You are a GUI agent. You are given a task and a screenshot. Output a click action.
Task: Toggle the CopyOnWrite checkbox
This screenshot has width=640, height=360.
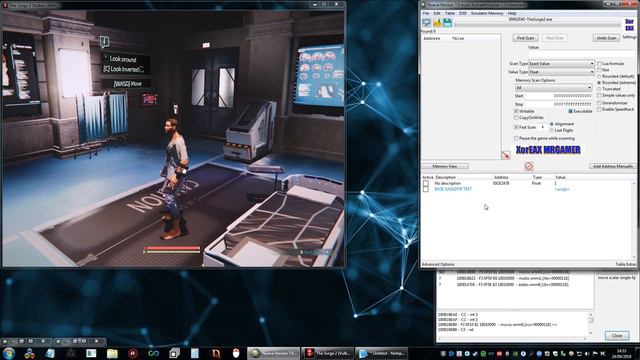point(516,118)
